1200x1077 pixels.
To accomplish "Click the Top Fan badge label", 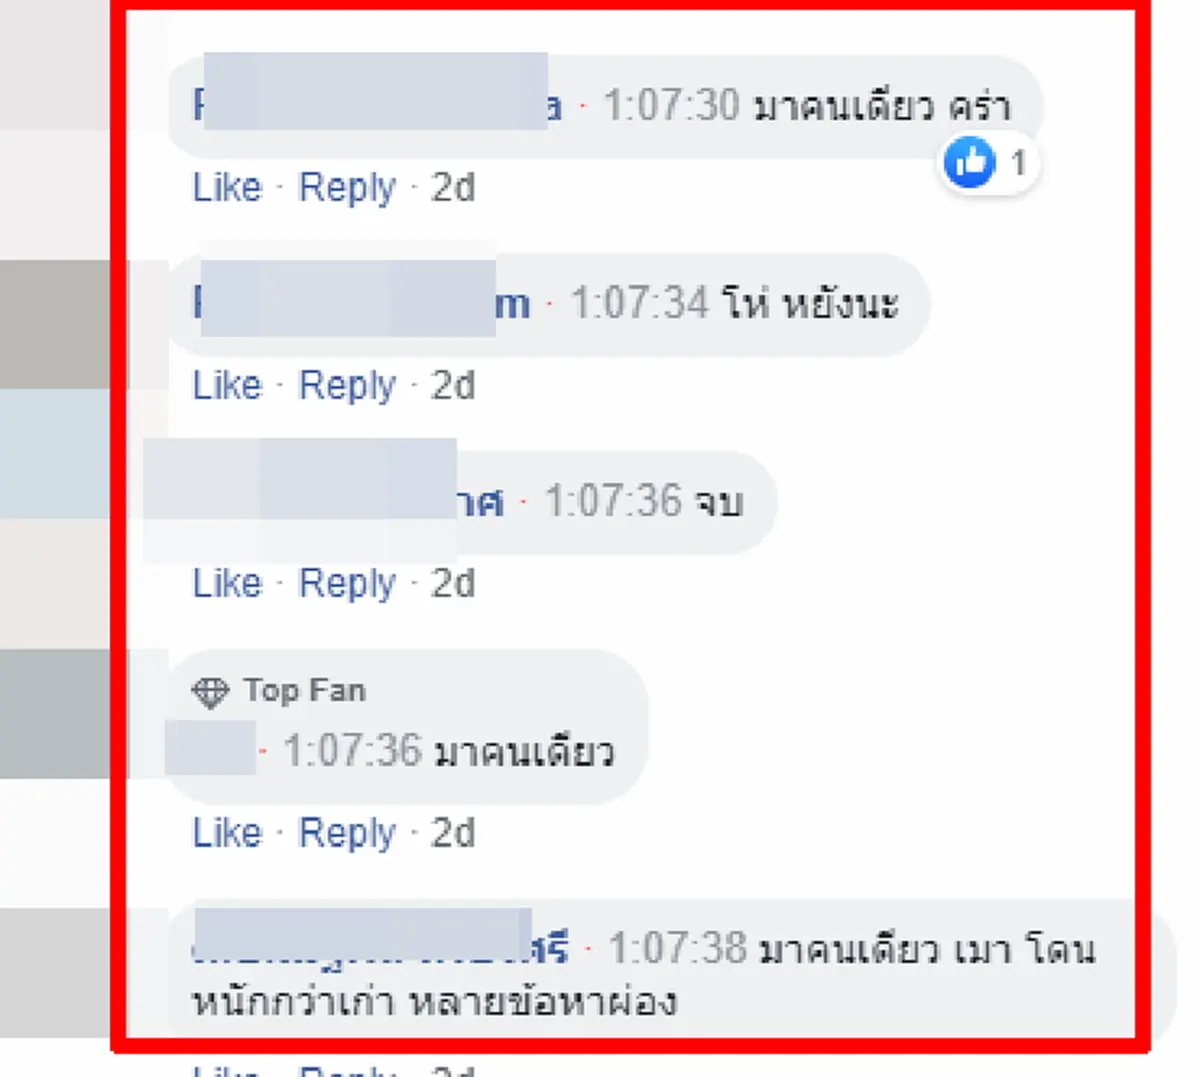I will [303, 689].
